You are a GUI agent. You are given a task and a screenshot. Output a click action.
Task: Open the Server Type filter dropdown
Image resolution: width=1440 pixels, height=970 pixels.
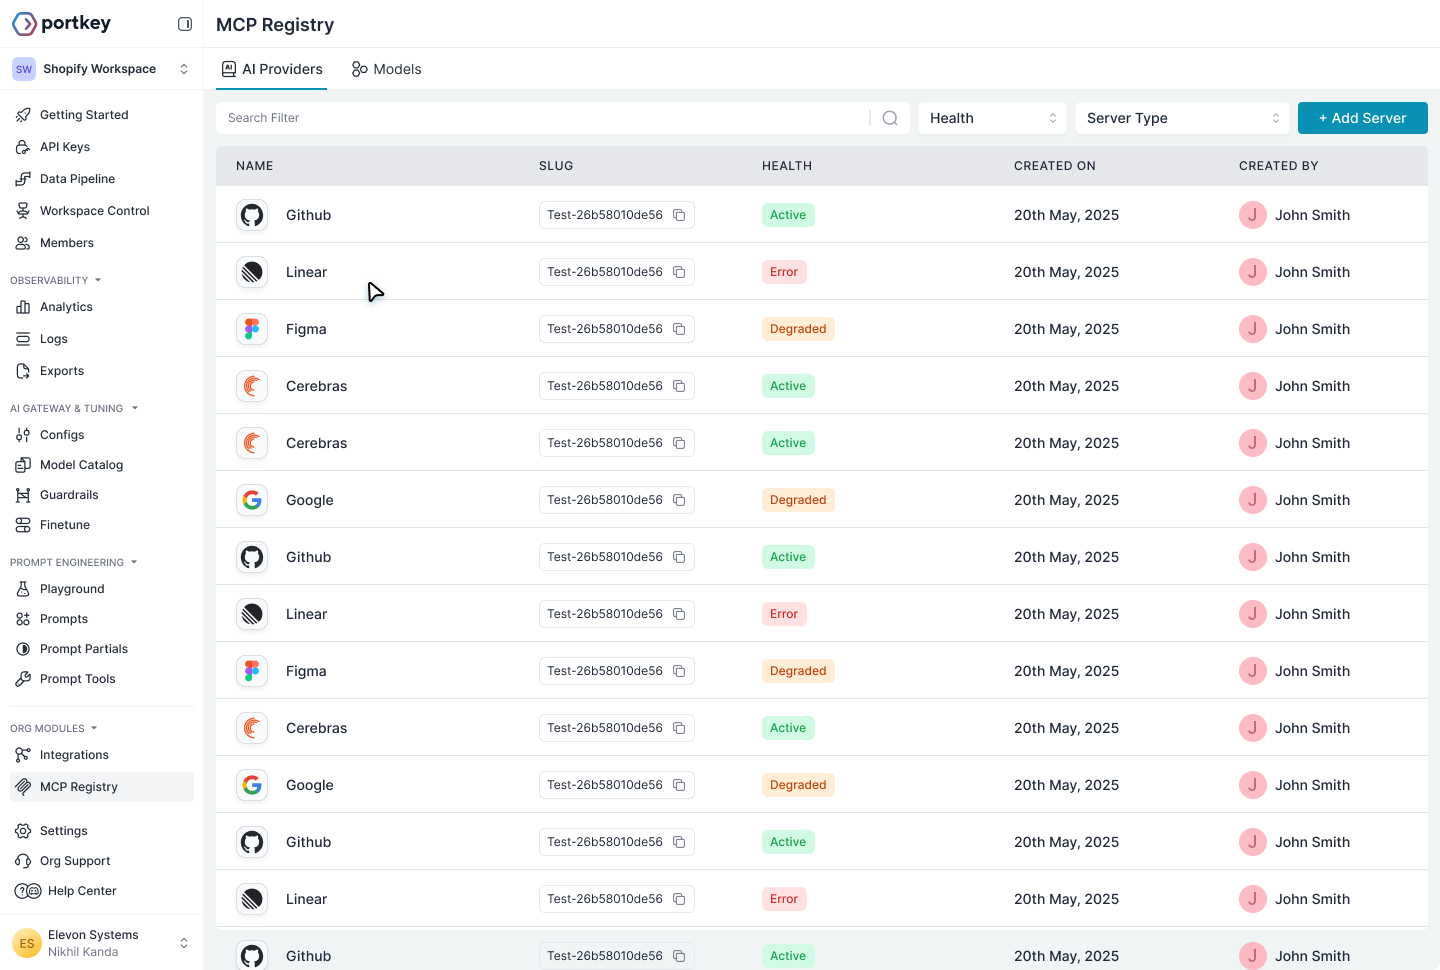point(1181,117)
